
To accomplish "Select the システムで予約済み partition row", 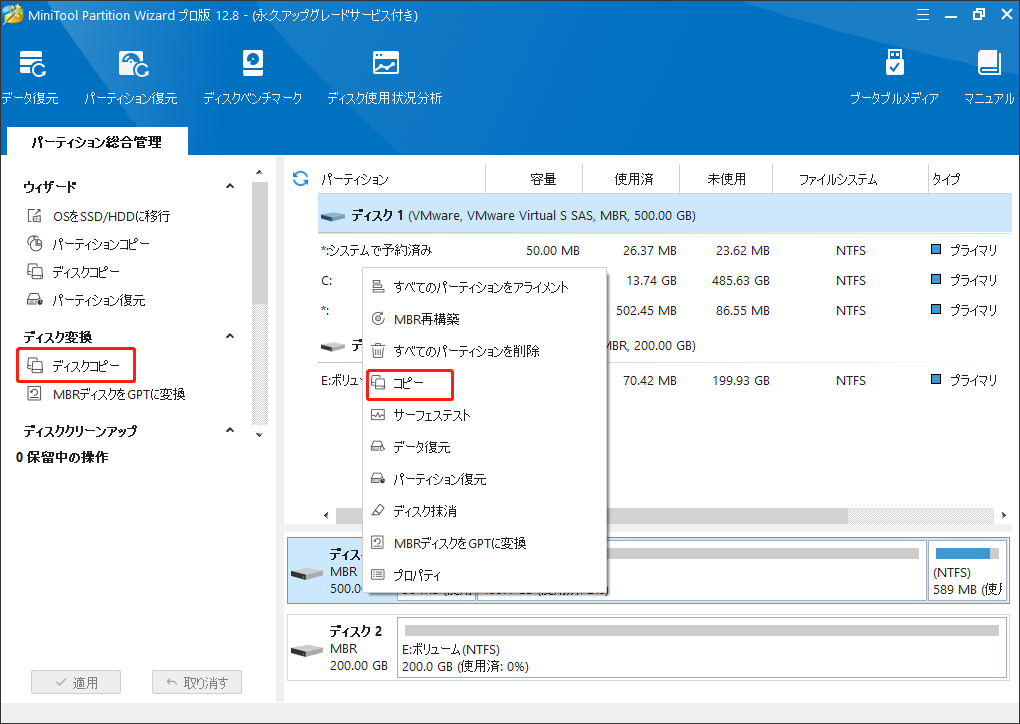I will click(665, 250).
